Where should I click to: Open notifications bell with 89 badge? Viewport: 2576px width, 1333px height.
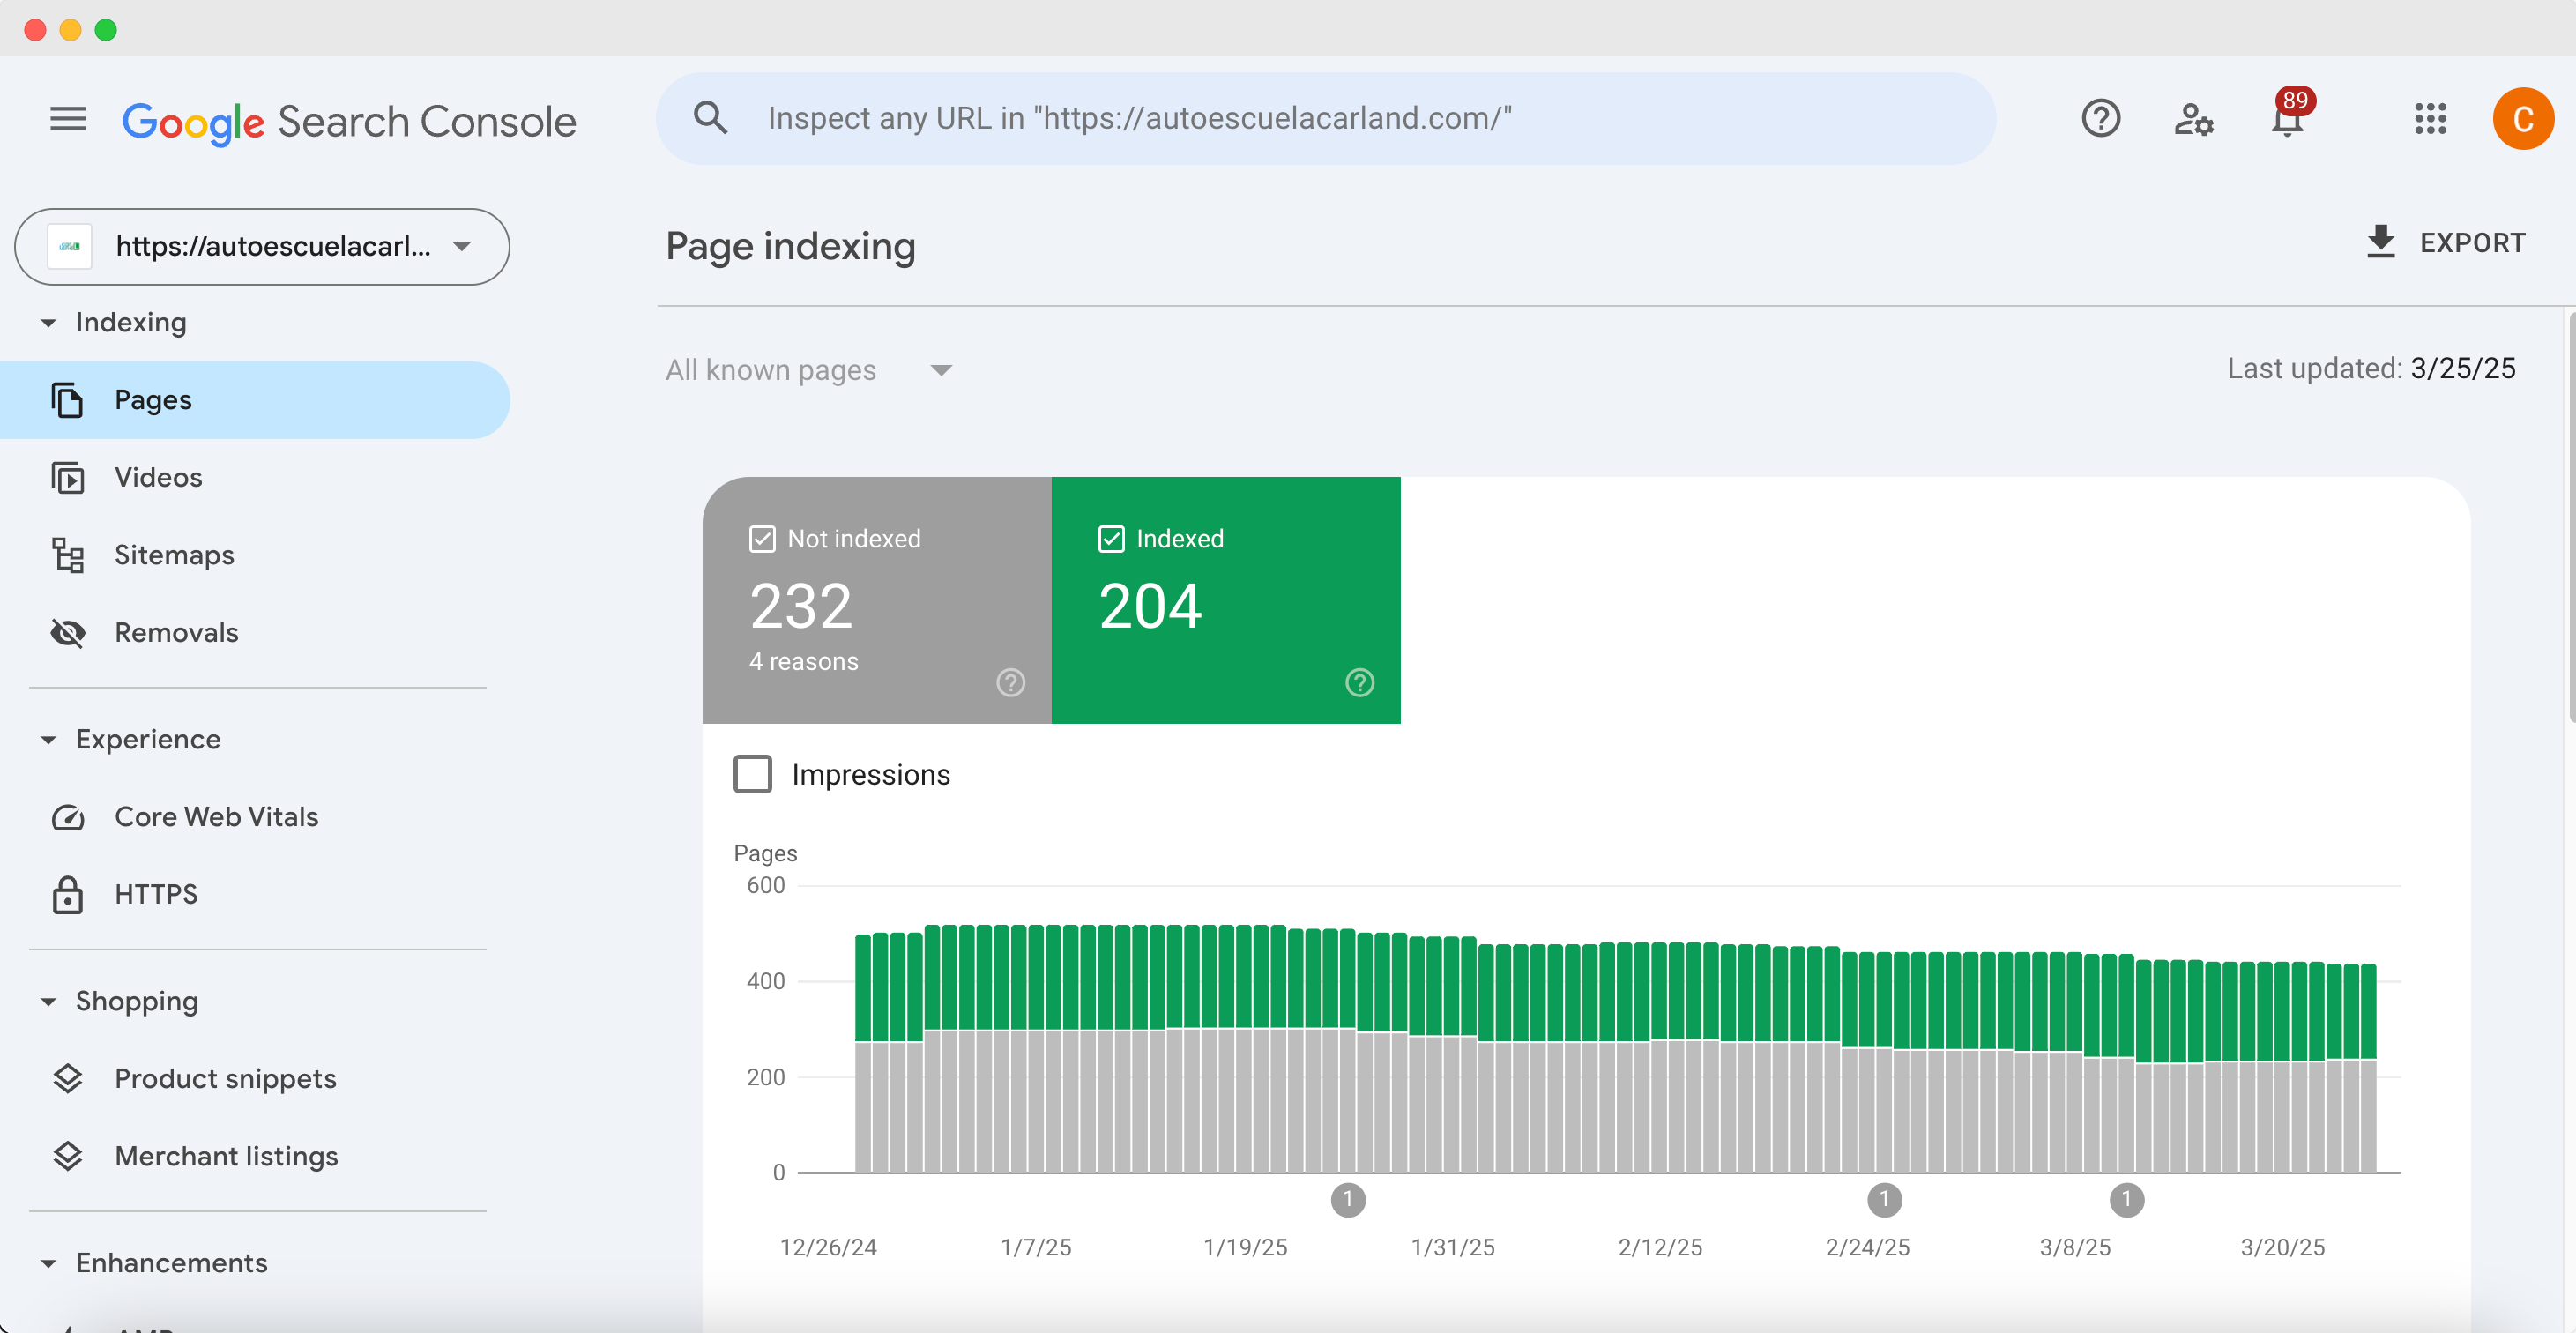(2289, 115)
